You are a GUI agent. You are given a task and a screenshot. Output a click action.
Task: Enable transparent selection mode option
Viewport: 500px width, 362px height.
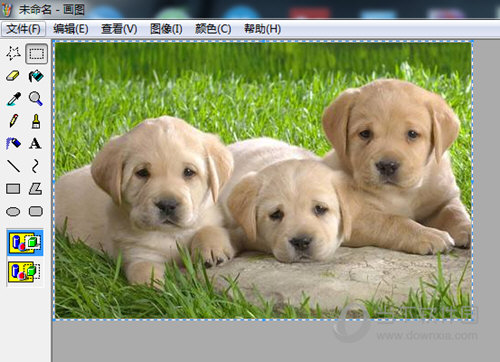[25, 272]
